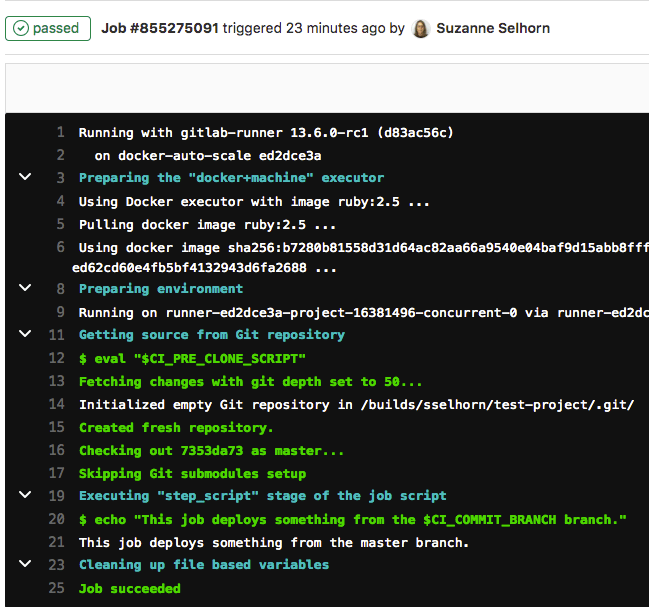Click line number 6 in job log

[x=60, y=247]
